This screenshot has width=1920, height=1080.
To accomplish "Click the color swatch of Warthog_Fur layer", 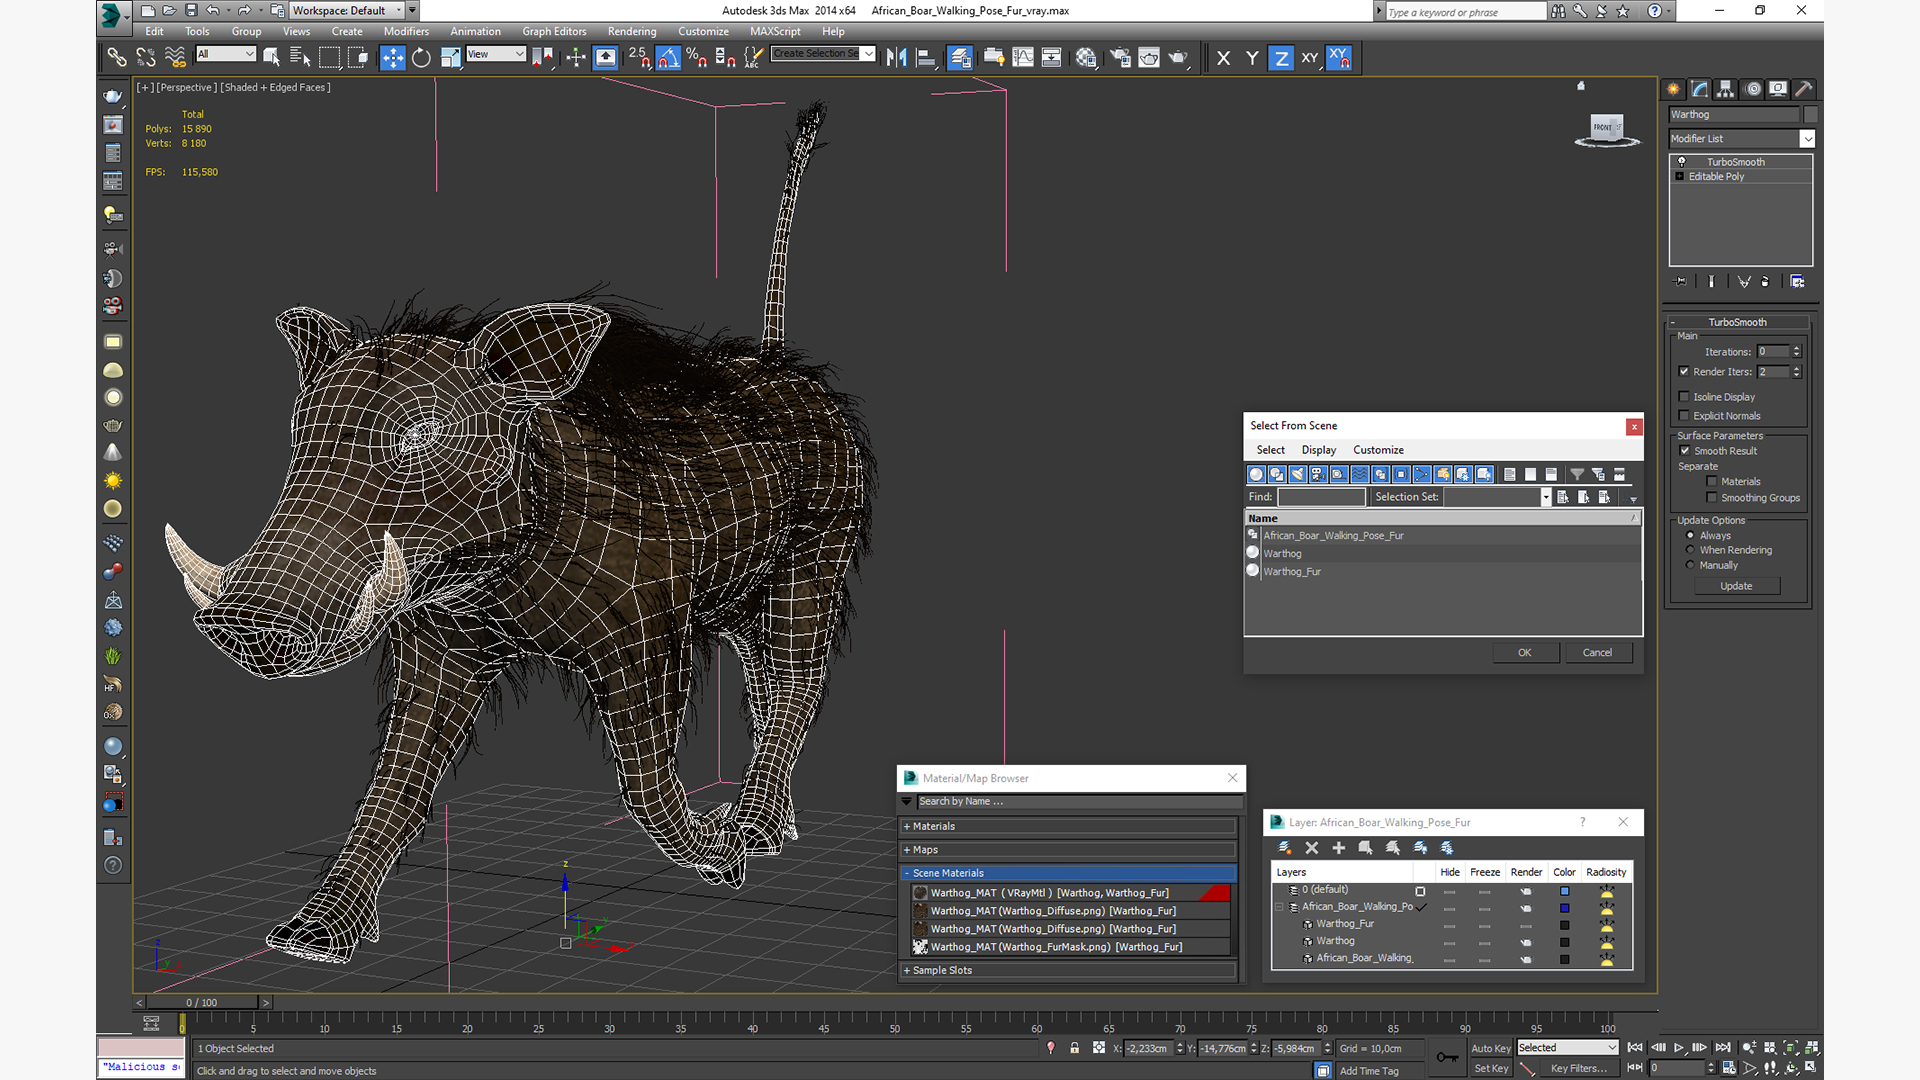I will 1565,925.
